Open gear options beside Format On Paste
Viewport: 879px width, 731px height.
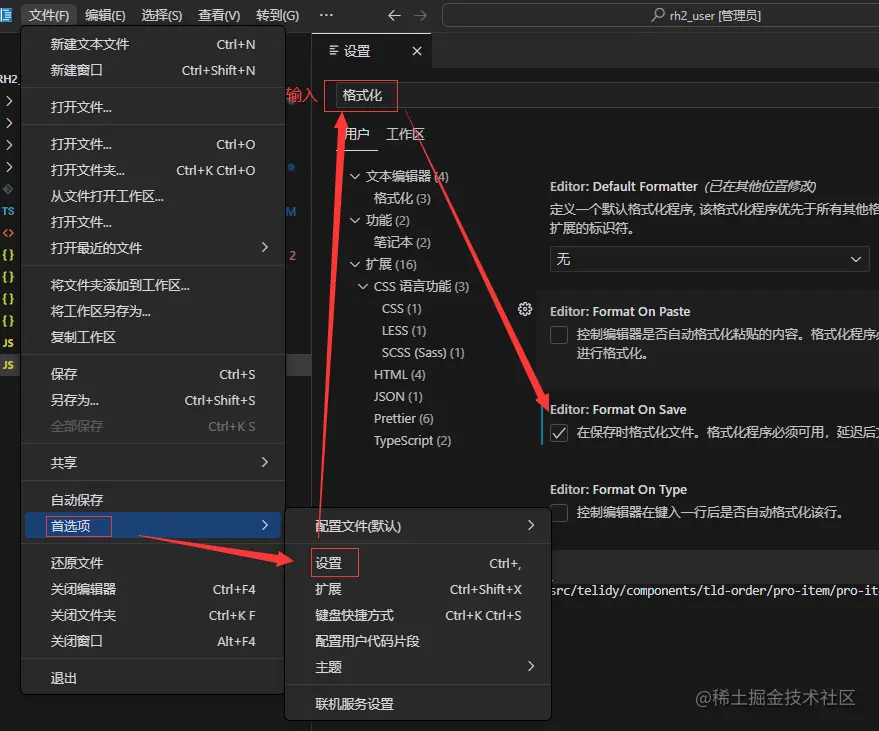click(525, 309)
